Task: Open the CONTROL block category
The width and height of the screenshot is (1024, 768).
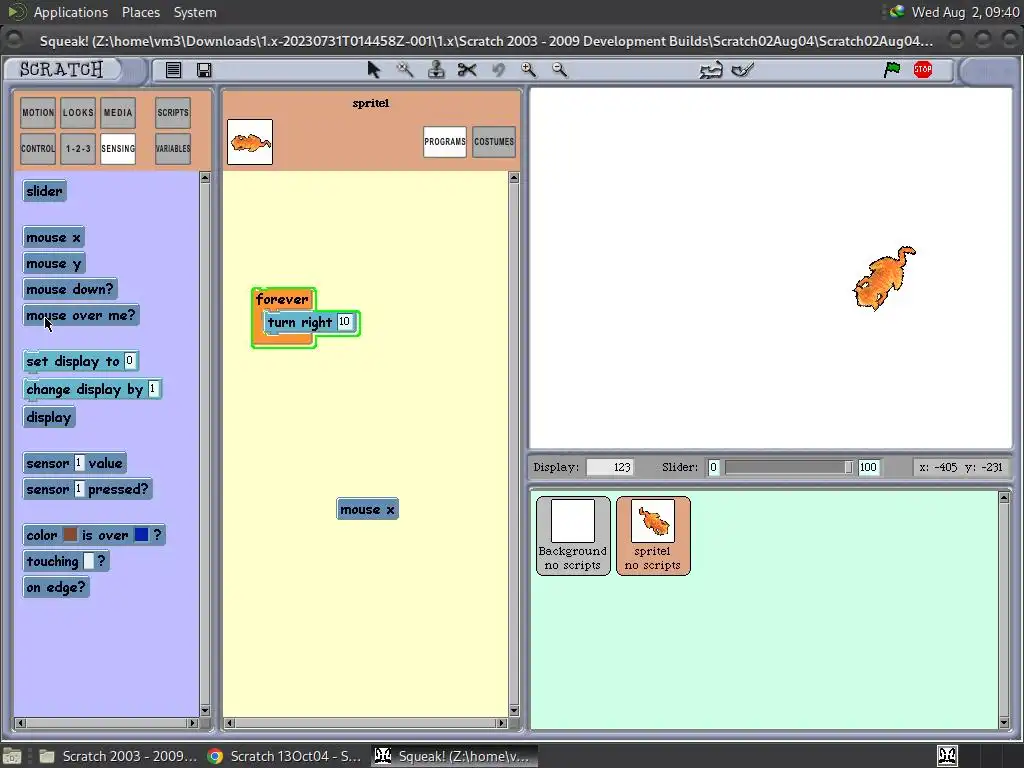Action: pyautogui.click(x=38, y=149)
